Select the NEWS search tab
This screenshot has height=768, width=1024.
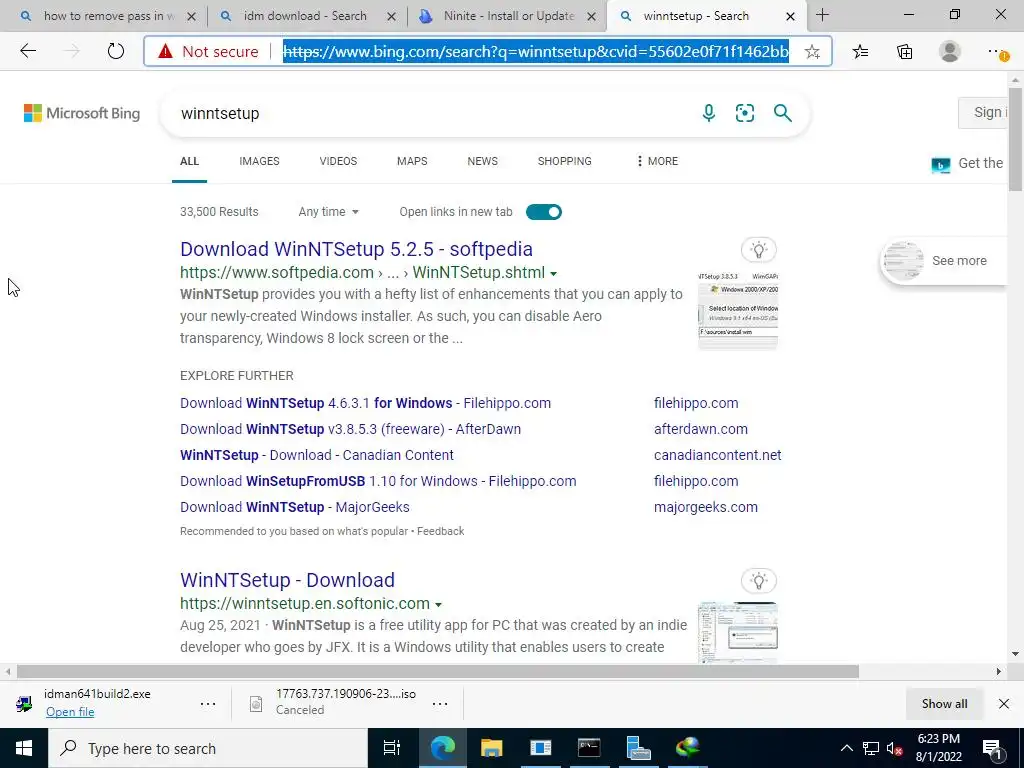483,161
